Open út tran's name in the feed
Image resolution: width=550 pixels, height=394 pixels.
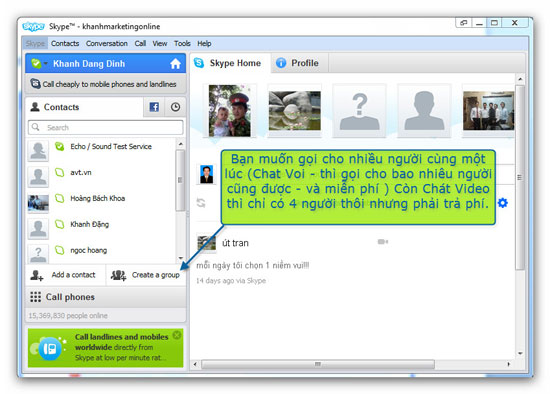pyautogui.click(x=235, y=243)
